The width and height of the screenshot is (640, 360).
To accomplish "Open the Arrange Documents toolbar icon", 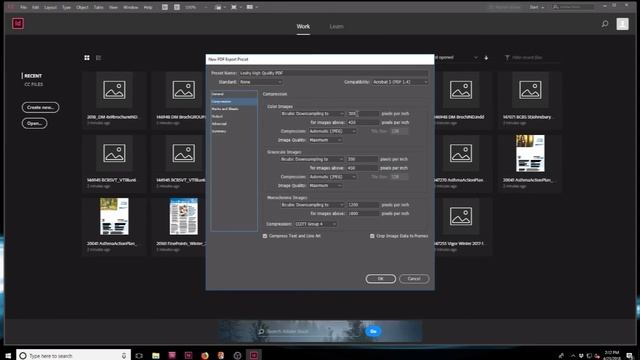I will (251, 7).
